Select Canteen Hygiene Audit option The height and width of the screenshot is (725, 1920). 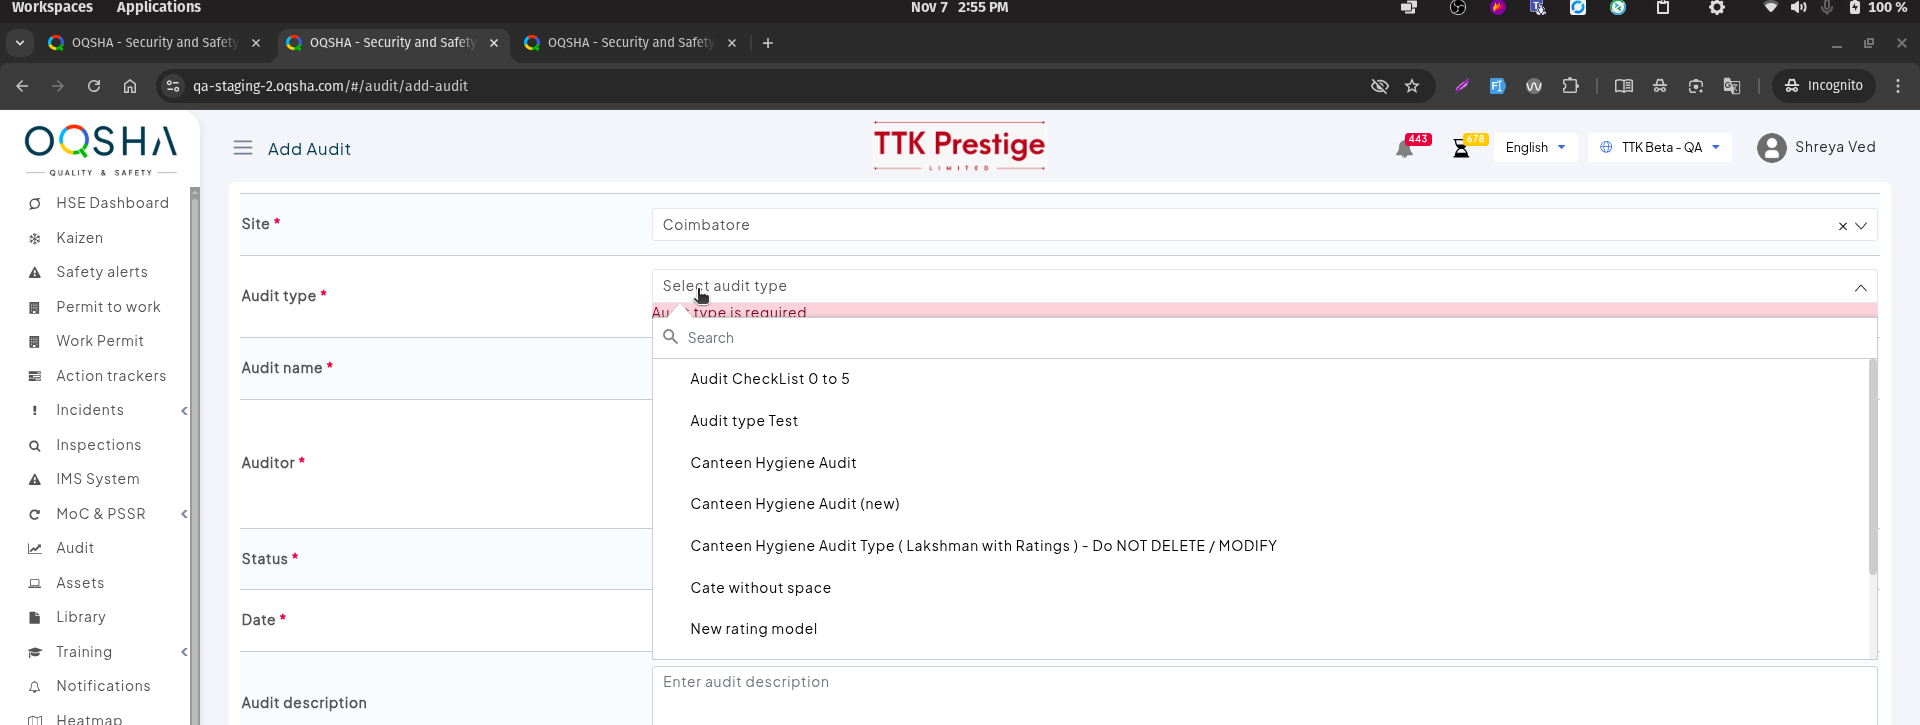pyautogui.click(x=773, y=463)
